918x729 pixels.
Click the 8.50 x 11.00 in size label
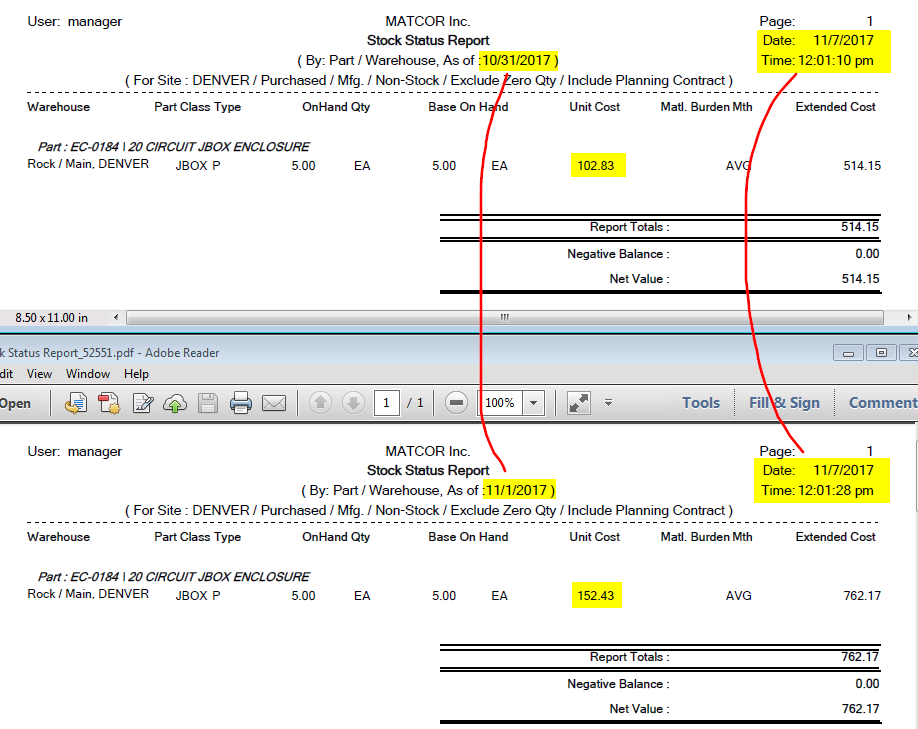coord(52,317)
